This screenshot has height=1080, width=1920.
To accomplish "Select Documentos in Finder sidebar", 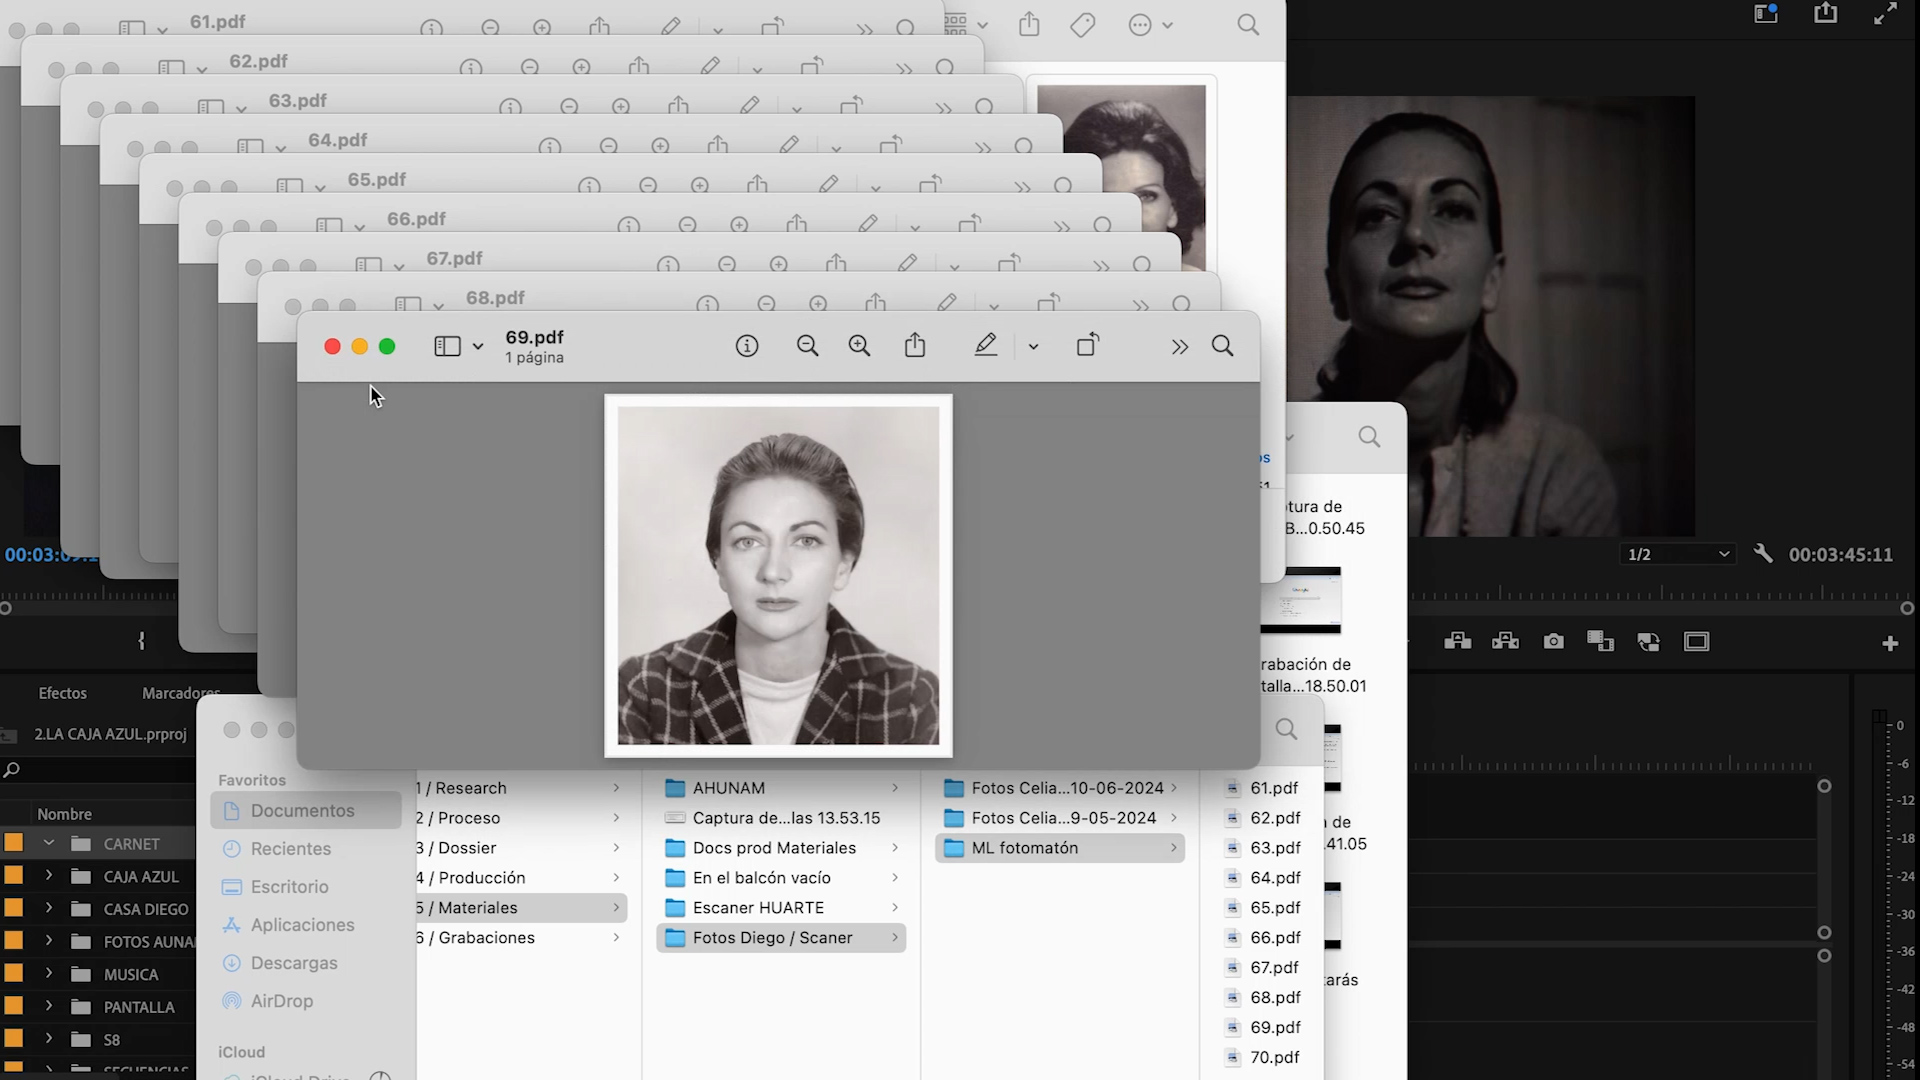I will point(302,811).
